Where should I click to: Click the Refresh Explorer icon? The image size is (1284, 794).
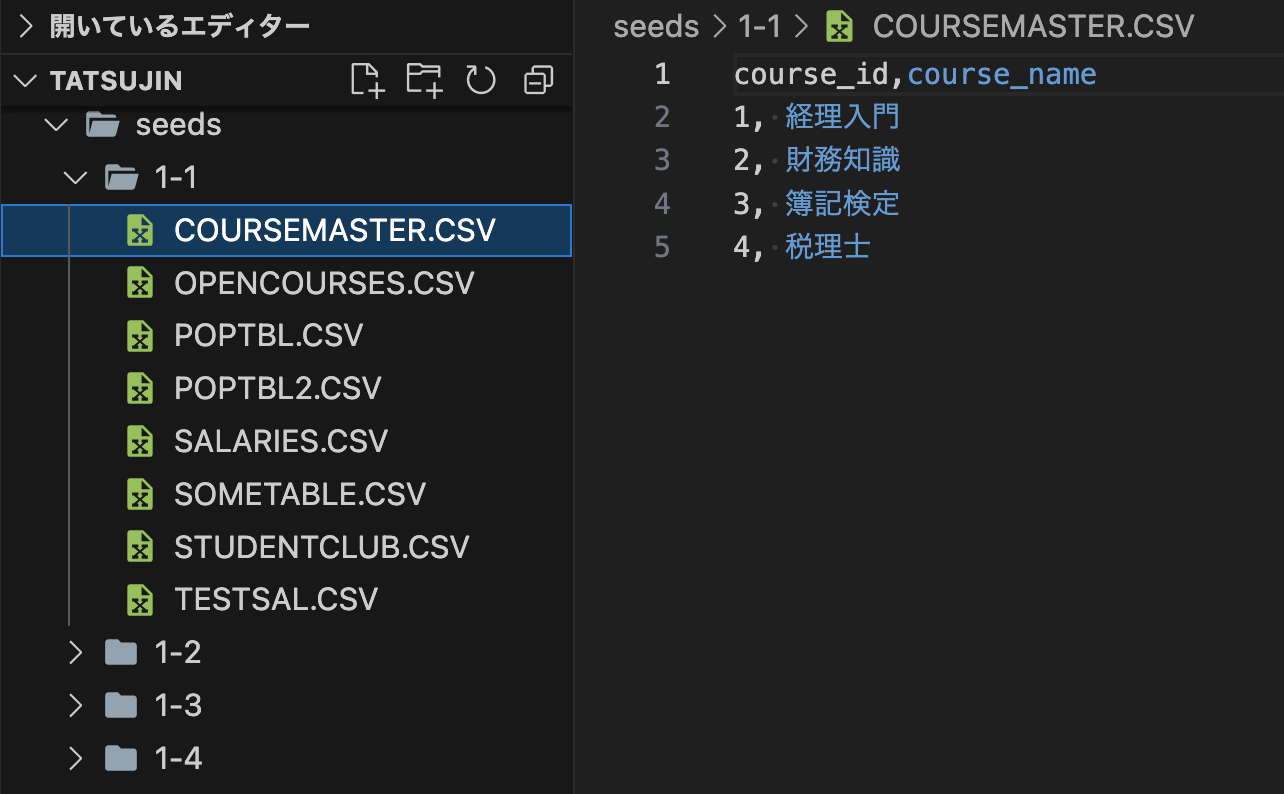pos(481,80)
